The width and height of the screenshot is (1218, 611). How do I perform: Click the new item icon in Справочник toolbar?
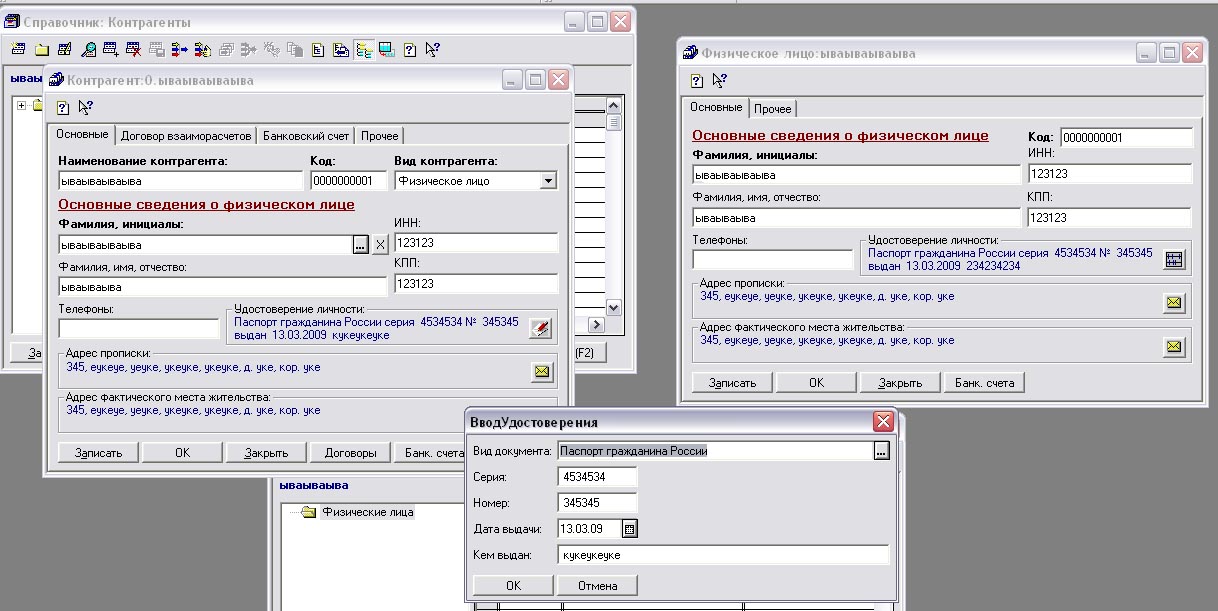coord(18,49)
